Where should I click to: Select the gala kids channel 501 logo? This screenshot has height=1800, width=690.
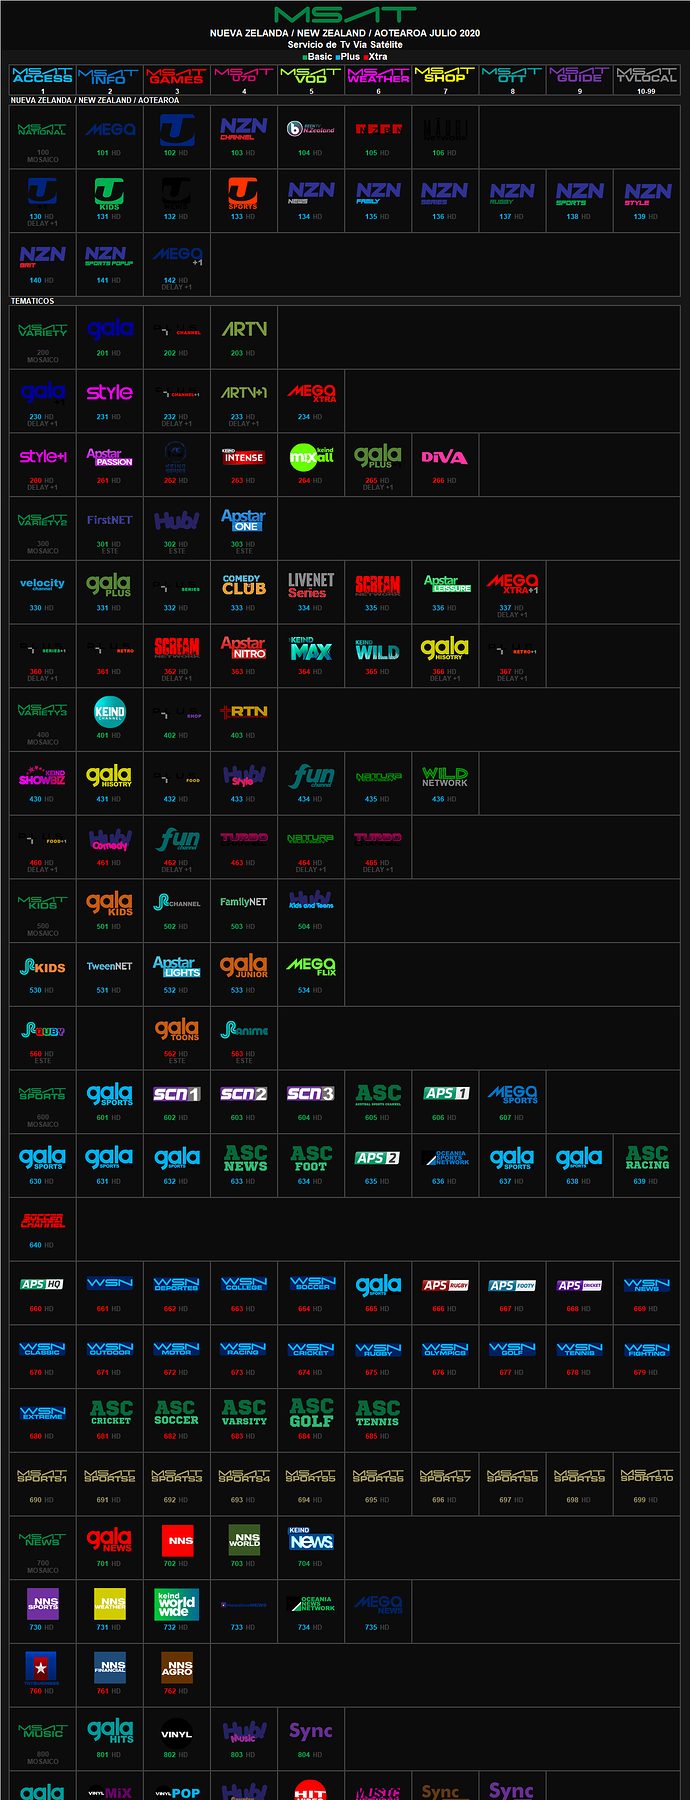click(x=110, y=903)
